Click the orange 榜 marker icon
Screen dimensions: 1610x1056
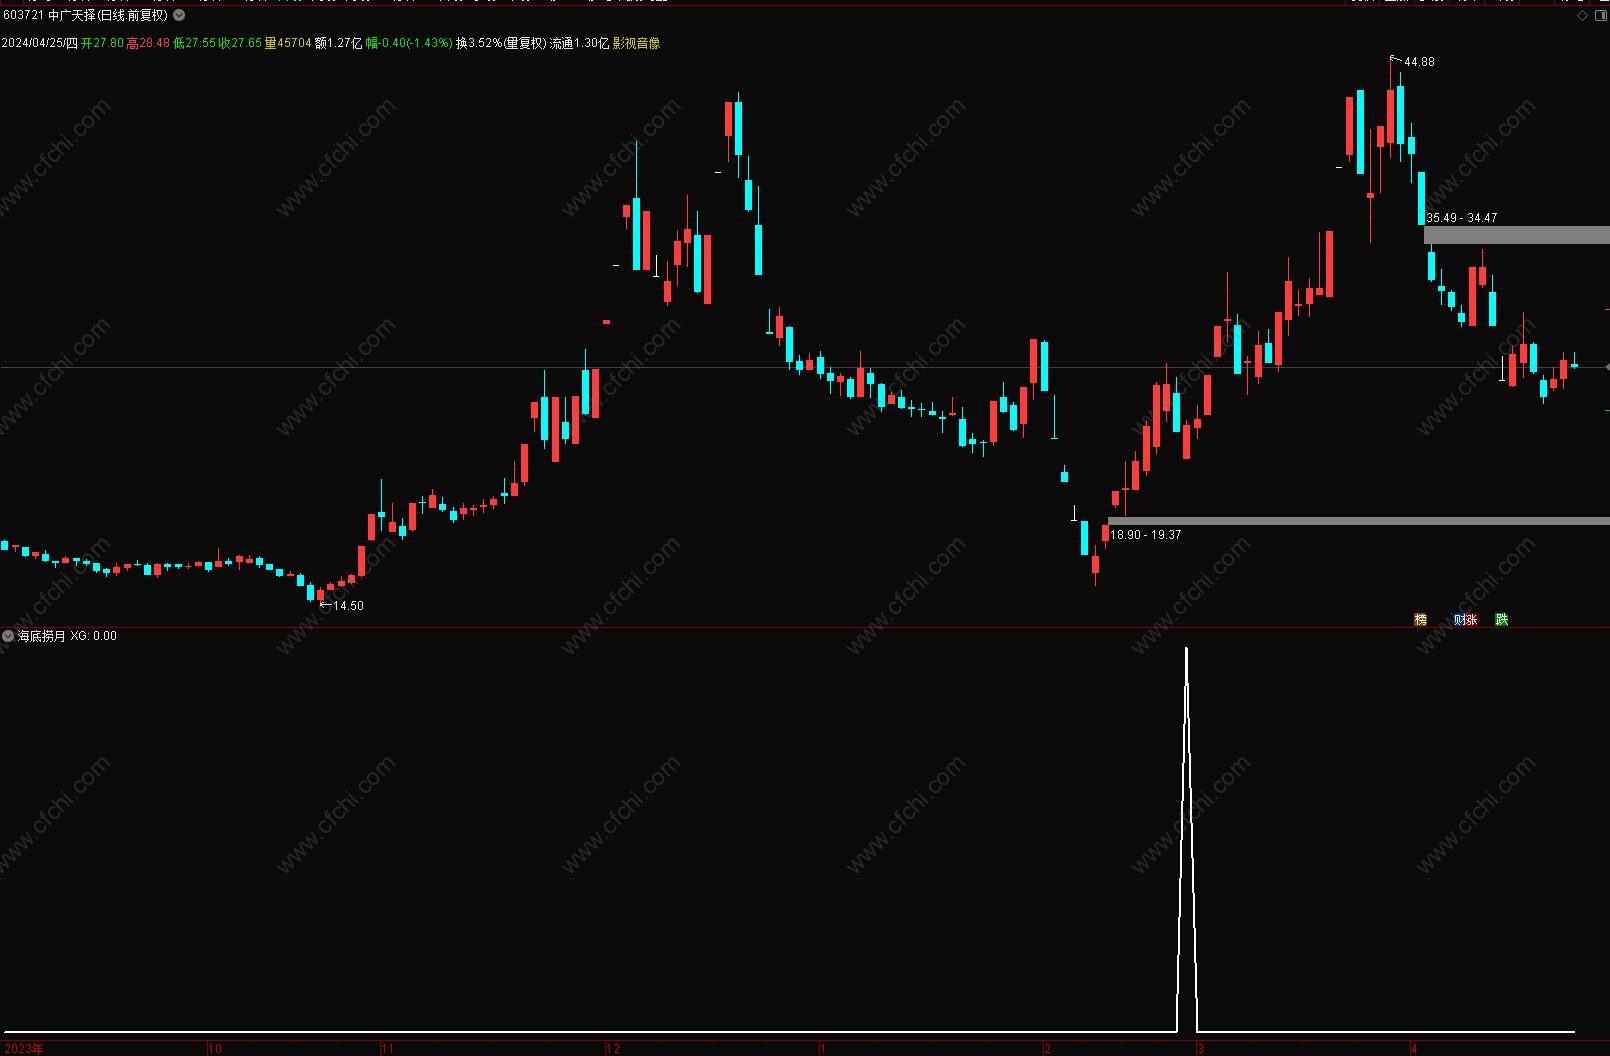pyautogui.click(x=1420, y=620)
